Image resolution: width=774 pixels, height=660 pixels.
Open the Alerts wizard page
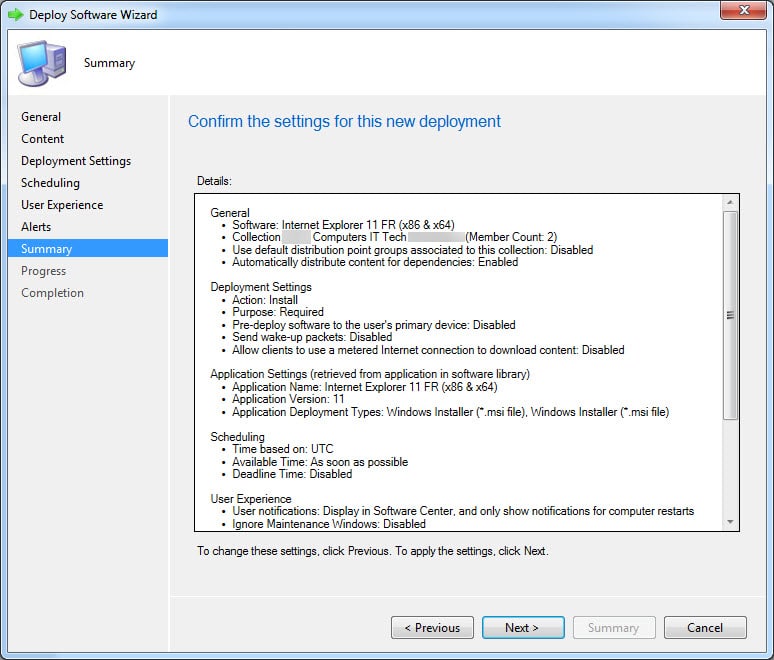pyautogui.click(x=36, y=227)
